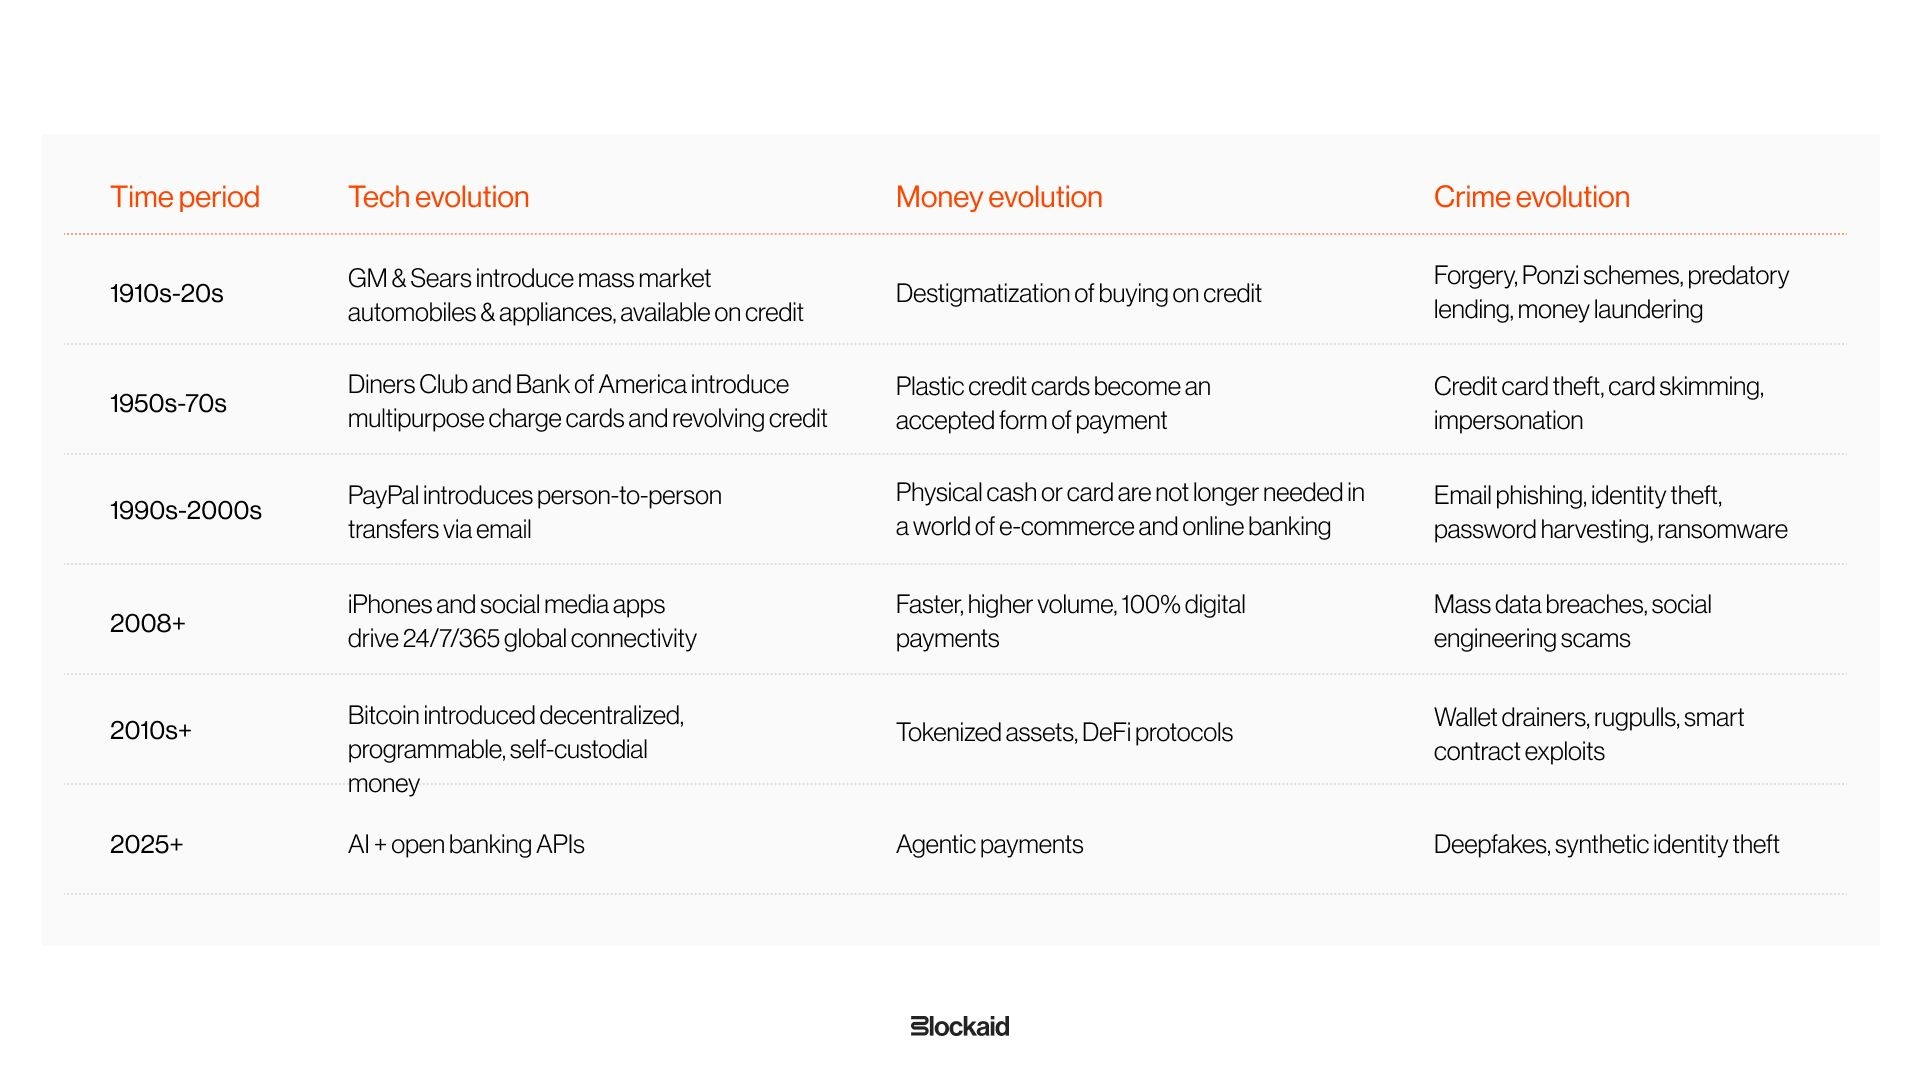Screen dimensions: 1920x1080
Task: Click the 2008+ time period cell
Action: (x=148, y=623)
